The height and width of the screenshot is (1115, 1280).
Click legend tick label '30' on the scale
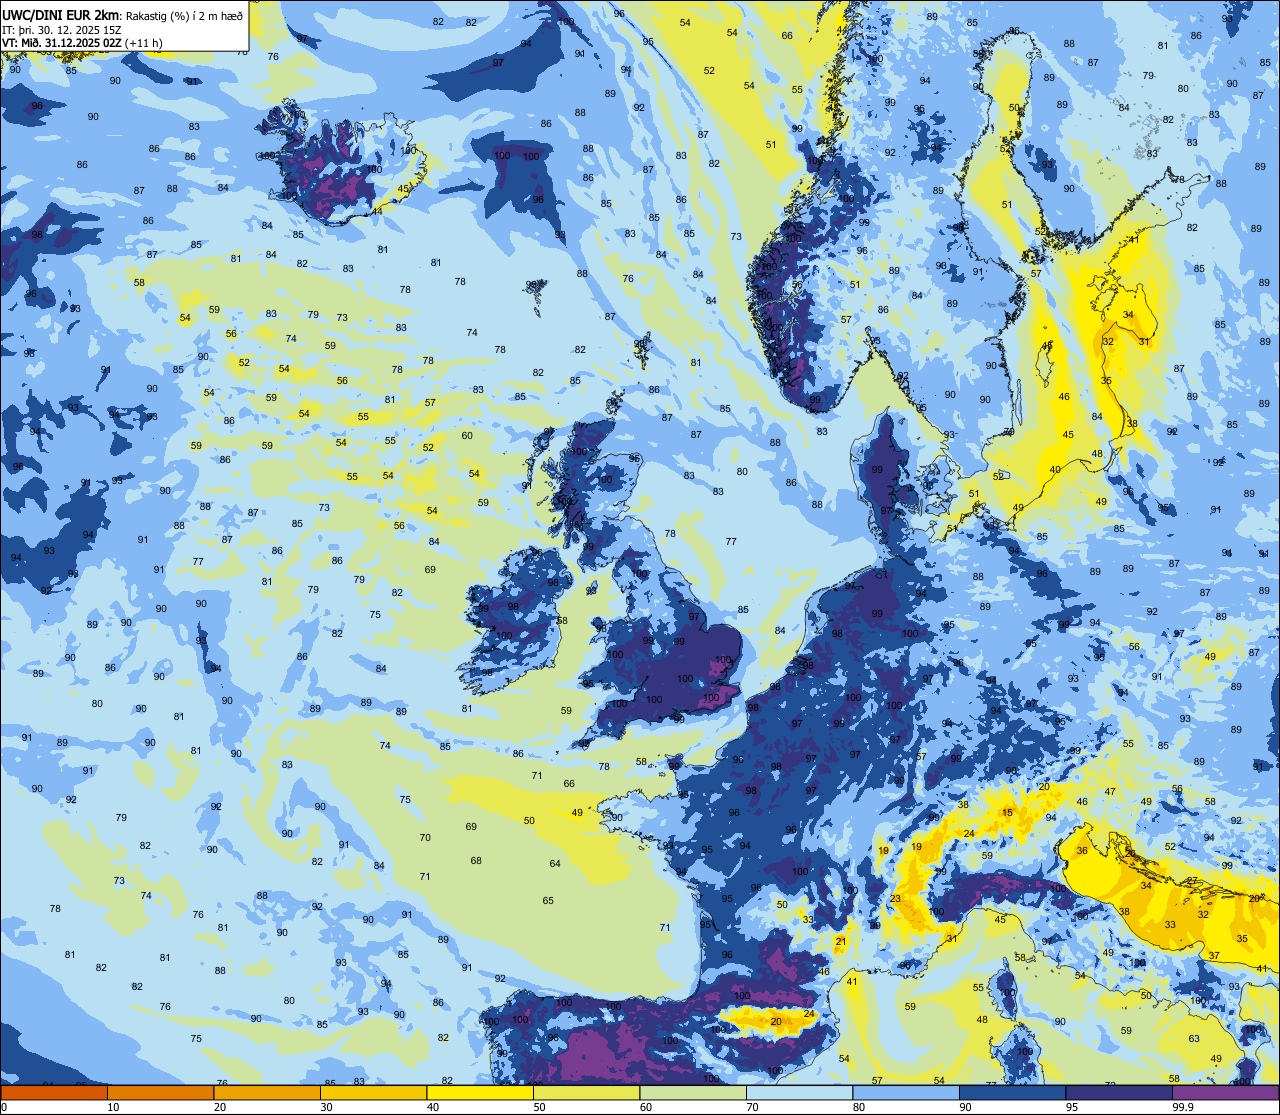(x=326, y=1107)
